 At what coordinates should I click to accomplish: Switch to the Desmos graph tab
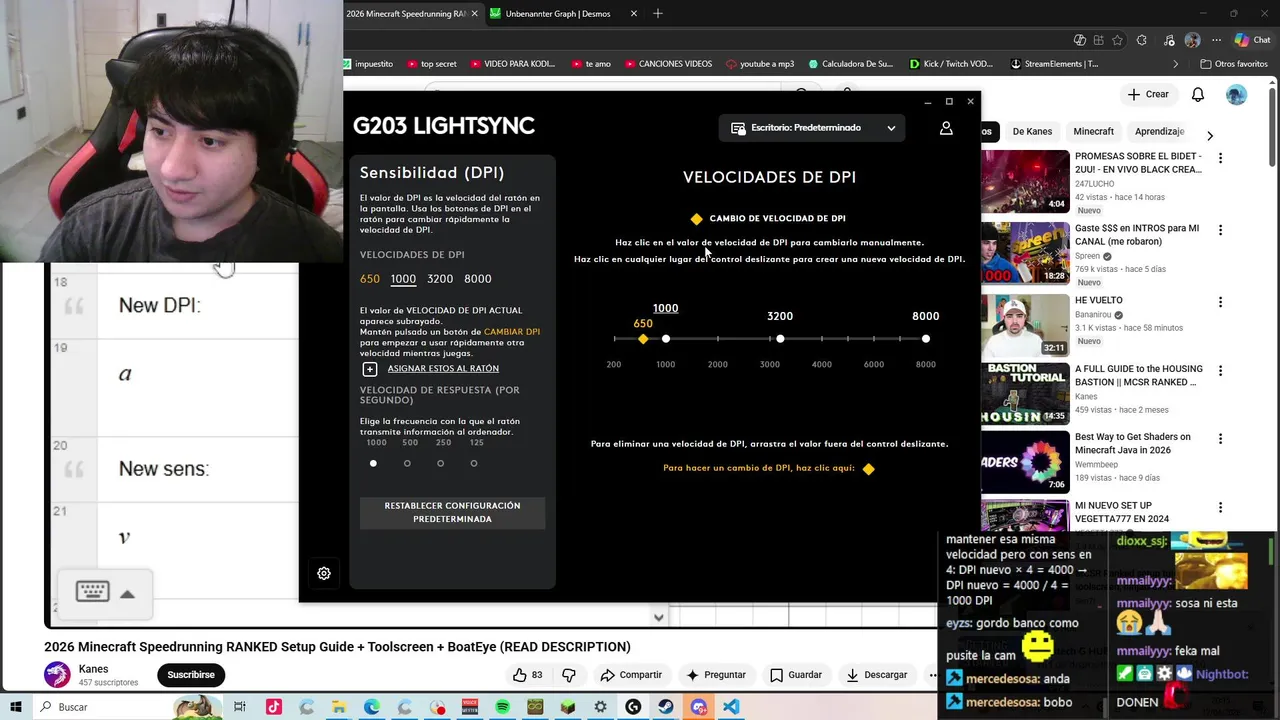[x=564, y=14]
